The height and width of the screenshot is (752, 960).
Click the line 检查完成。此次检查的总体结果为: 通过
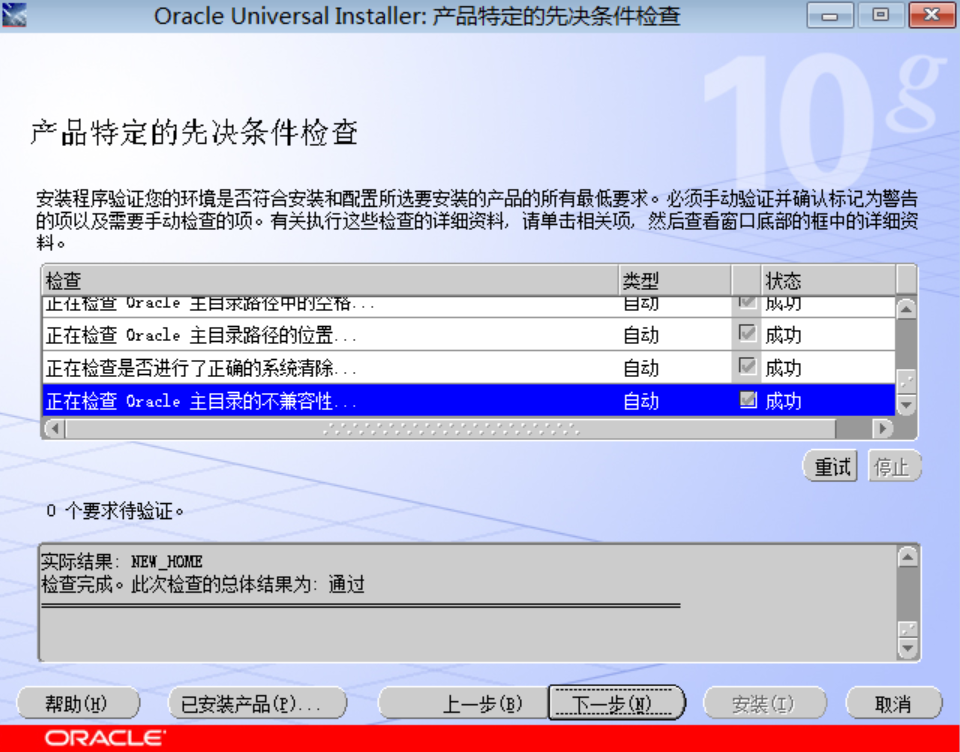tap(203, 584)
